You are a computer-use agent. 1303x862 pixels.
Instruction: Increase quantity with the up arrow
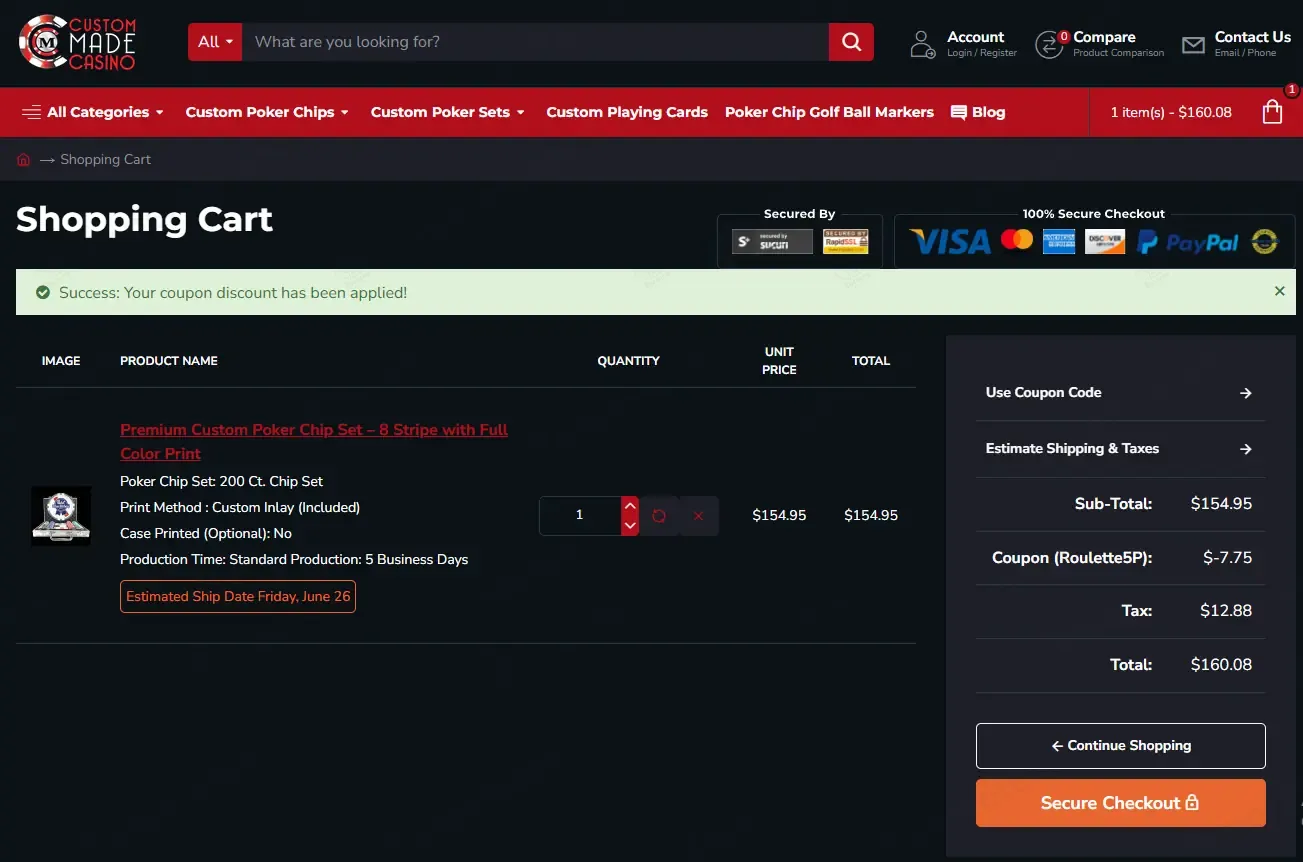pos(630,506)
